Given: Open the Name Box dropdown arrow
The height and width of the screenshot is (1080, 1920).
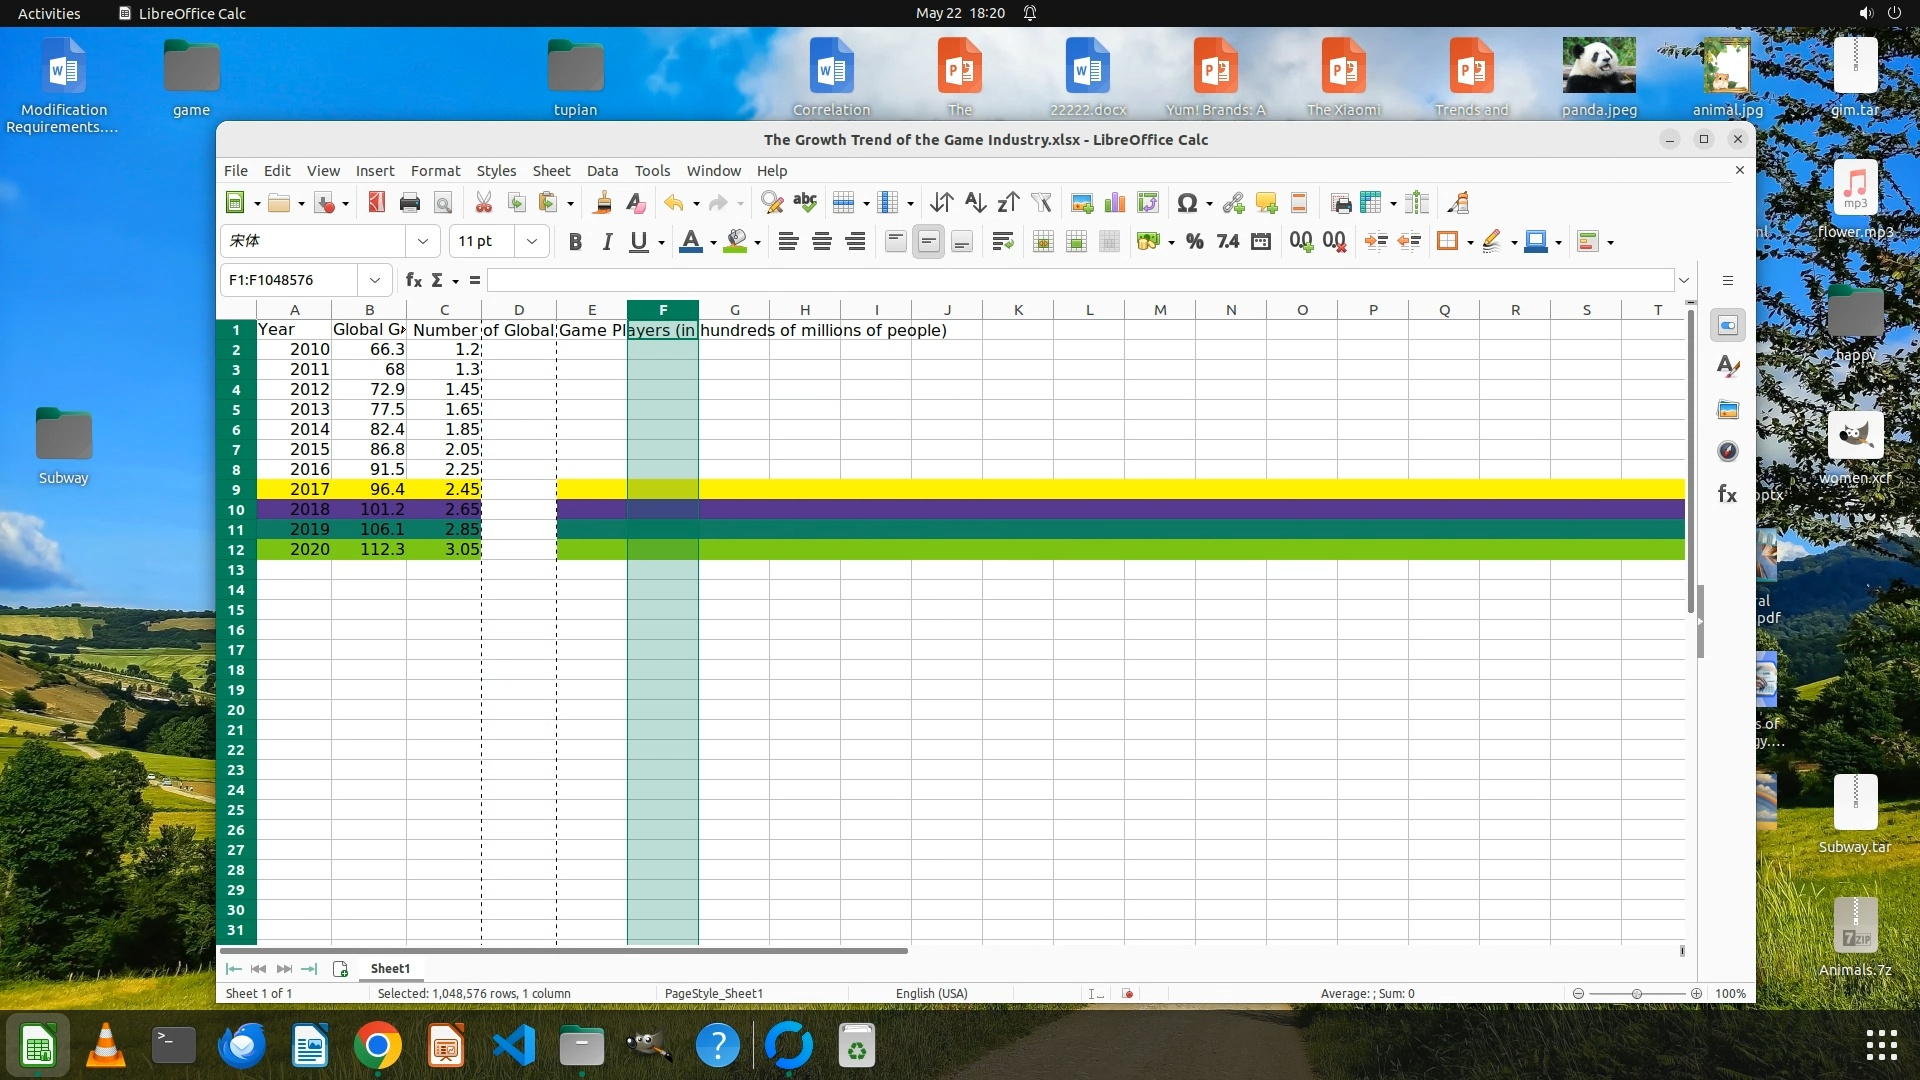Looking at the screenshot, I should (x=374, y=280).
